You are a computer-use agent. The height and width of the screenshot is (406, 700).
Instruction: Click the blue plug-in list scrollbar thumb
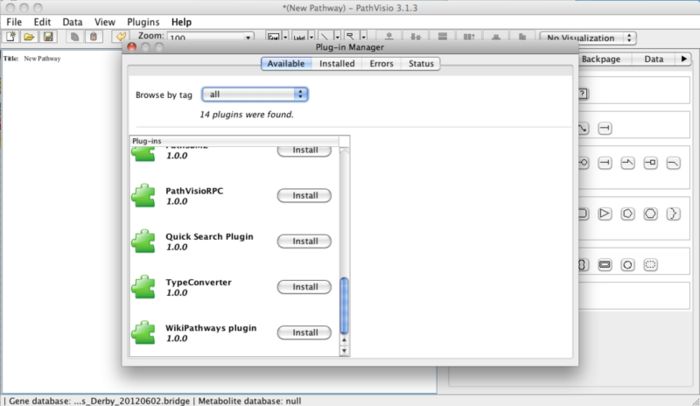[344, 306]
